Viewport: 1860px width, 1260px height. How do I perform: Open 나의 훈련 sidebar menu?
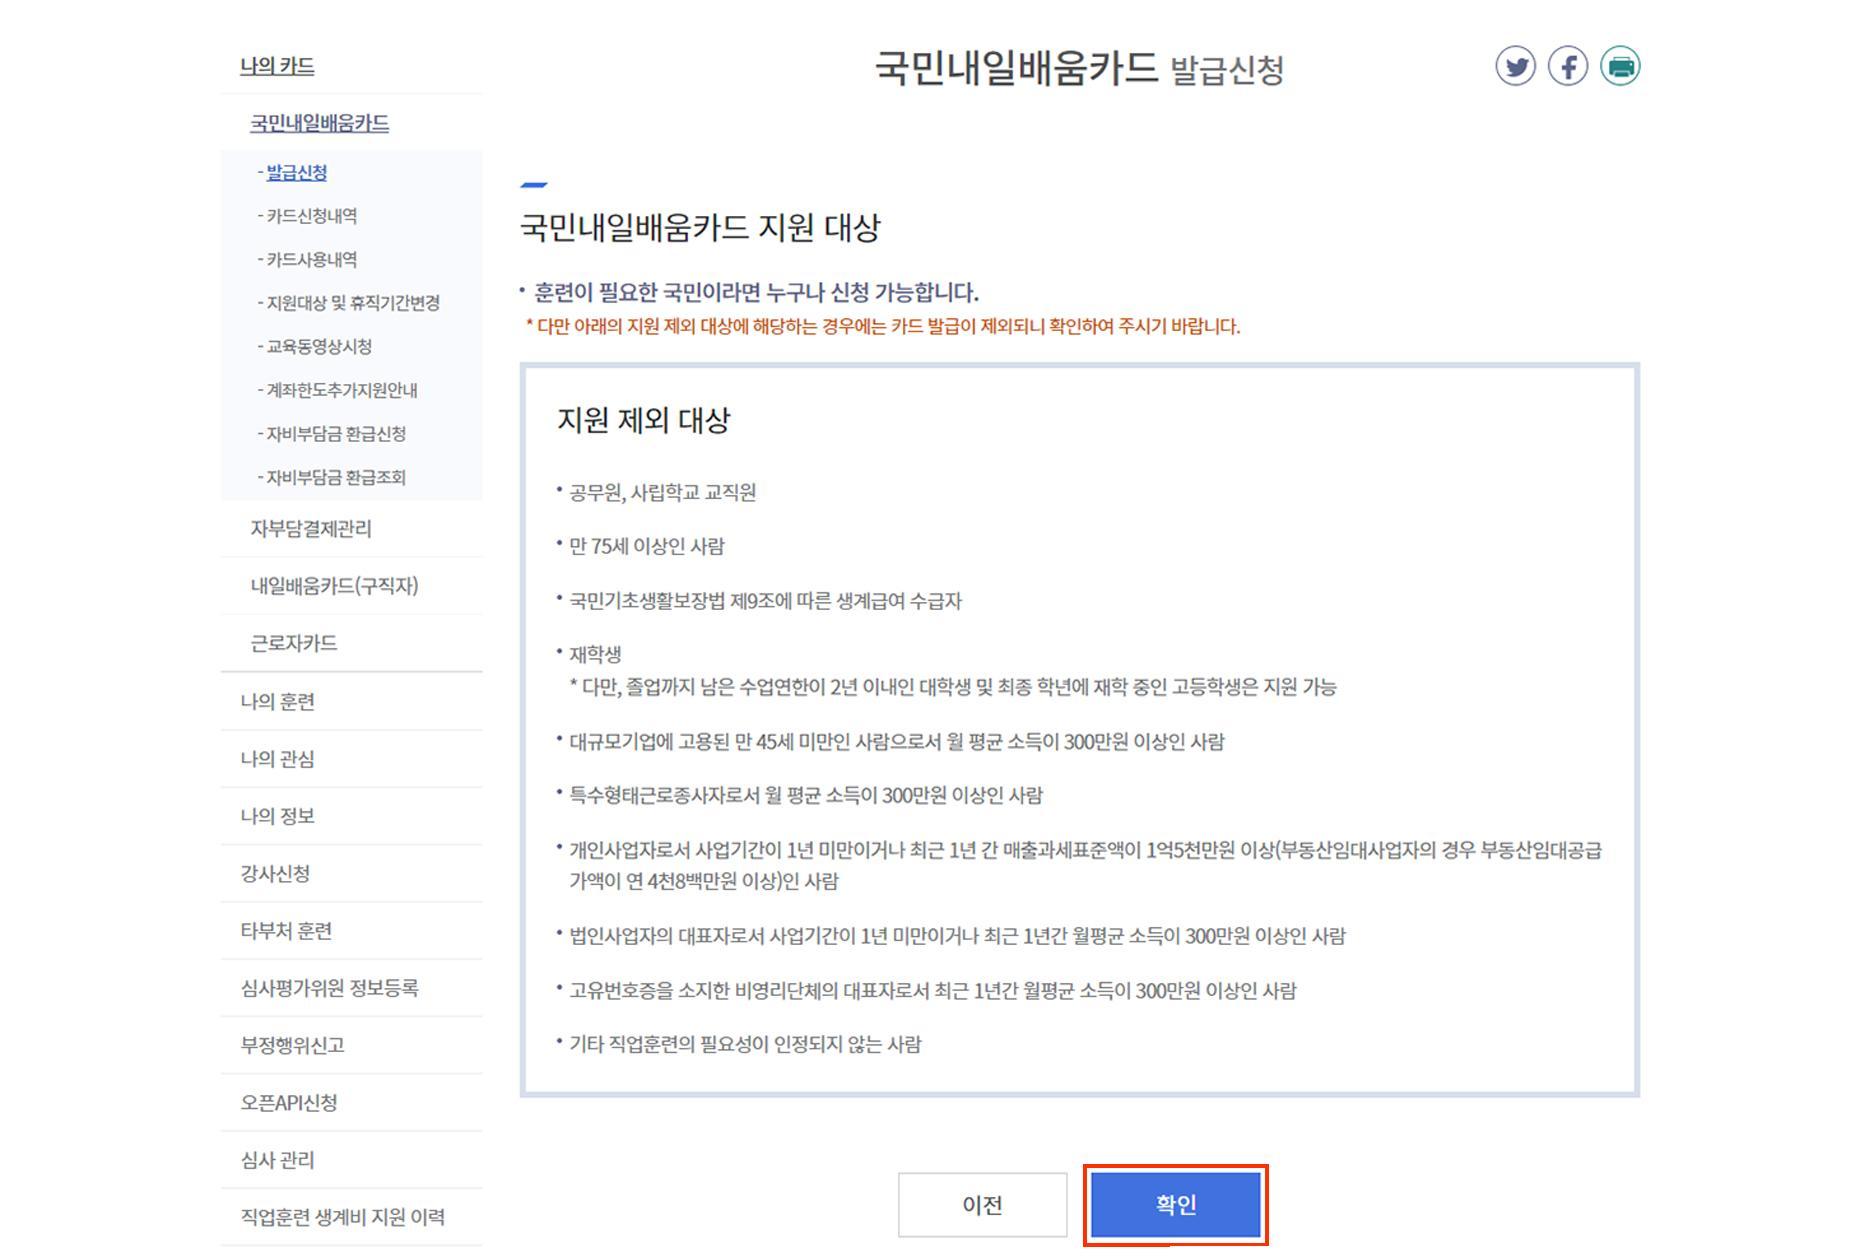[x=277, y=701]
